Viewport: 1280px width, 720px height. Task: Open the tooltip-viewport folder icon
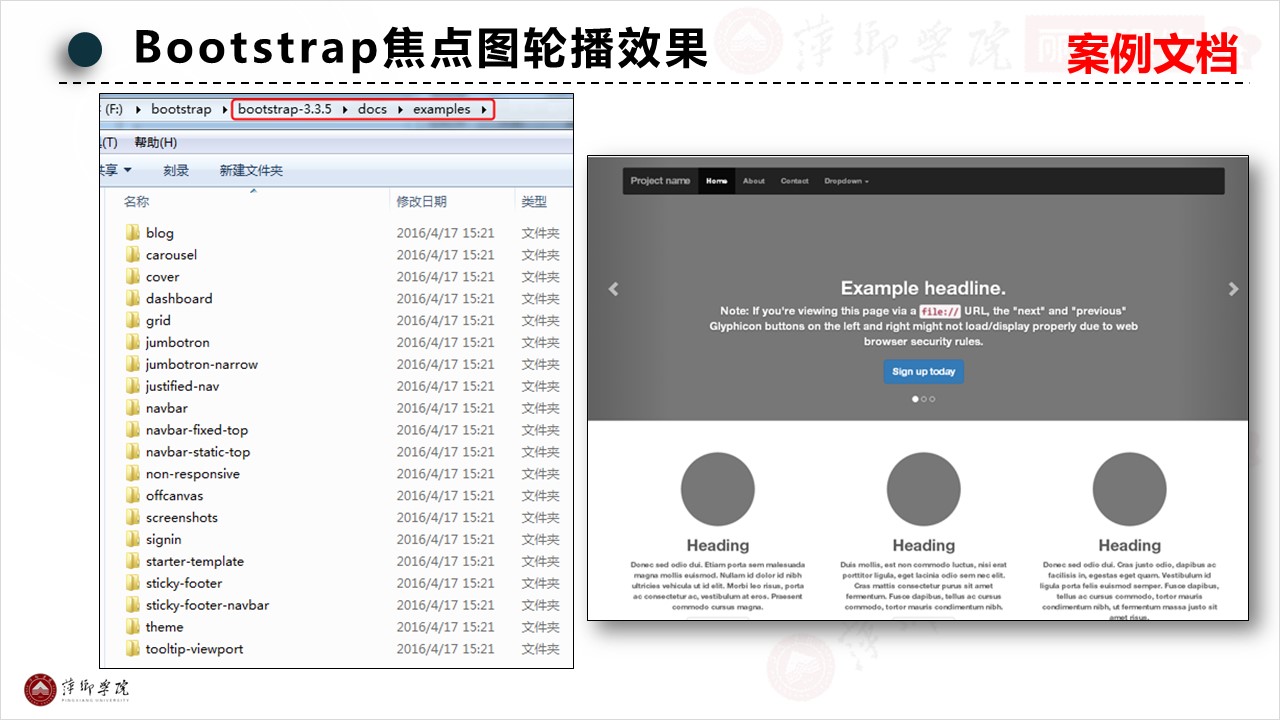click(x=133, y=650)
